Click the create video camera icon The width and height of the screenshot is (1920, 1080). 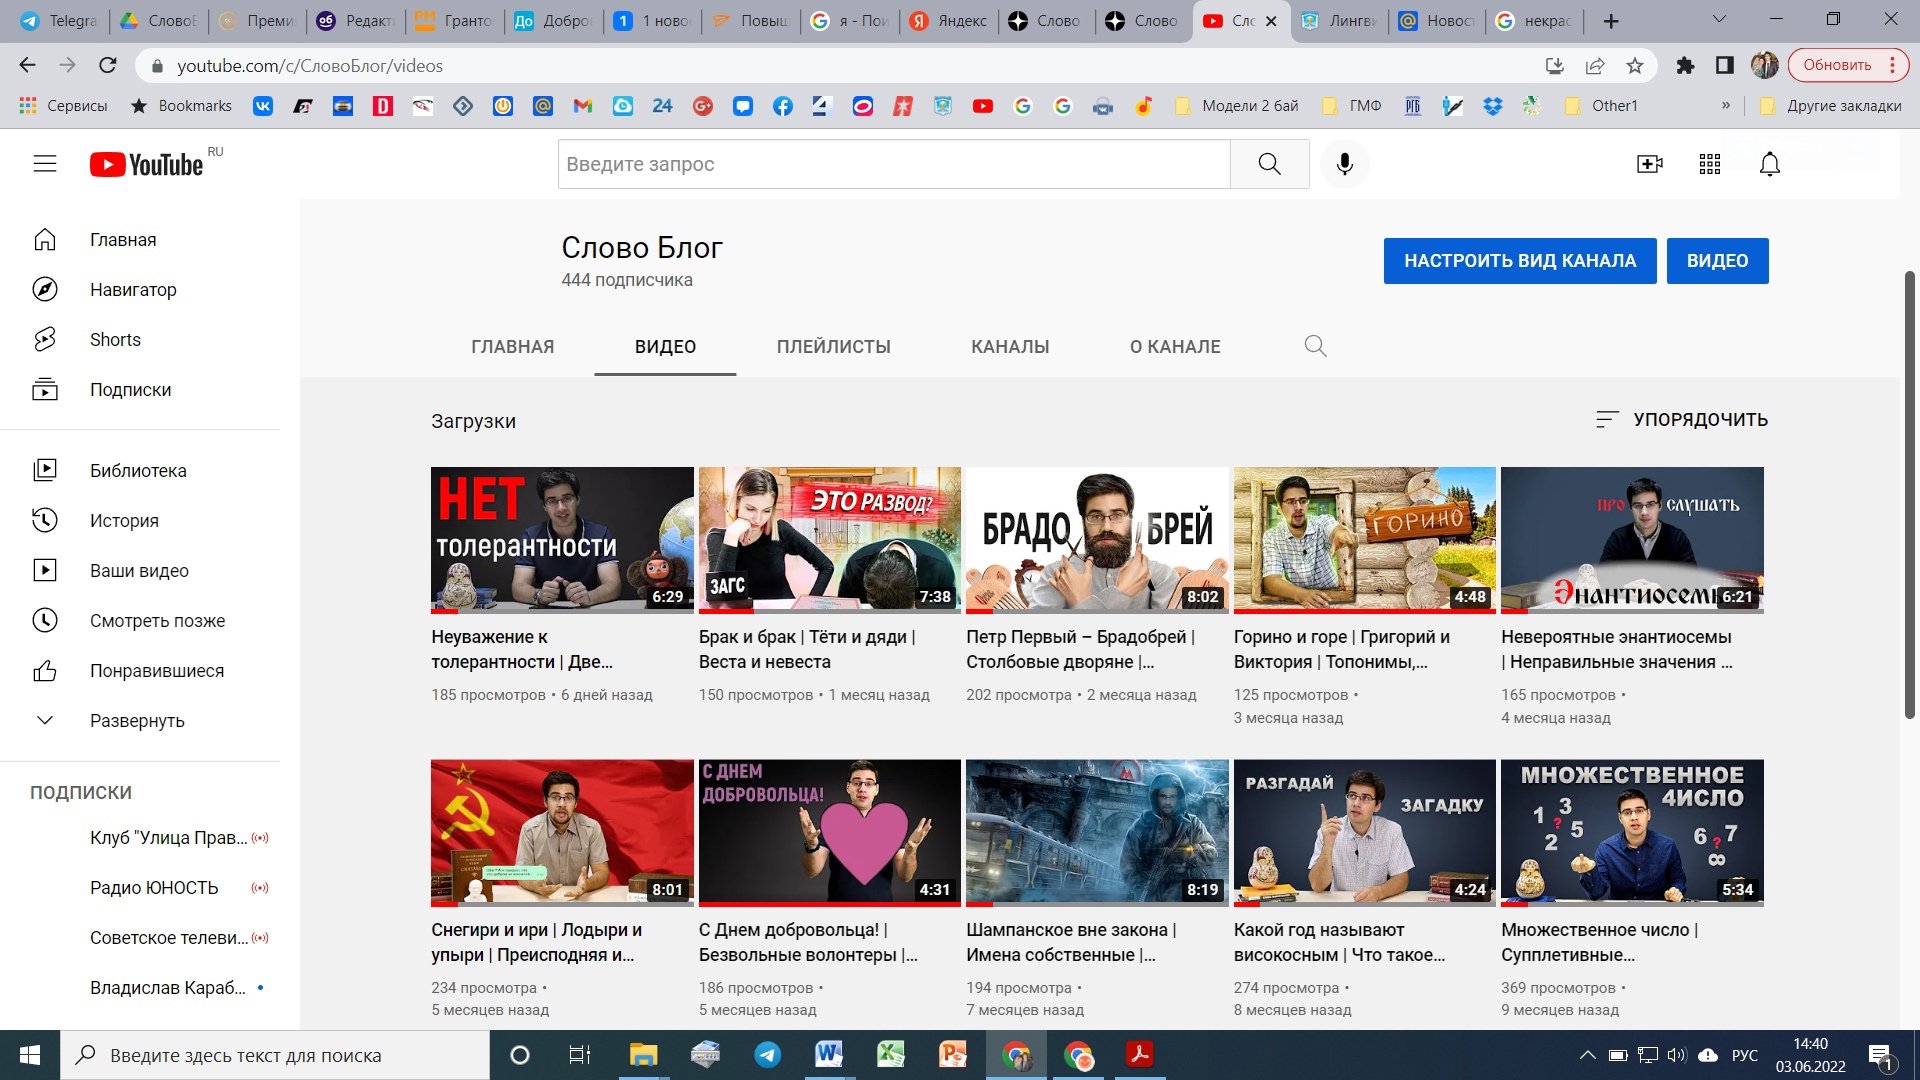(1649, 164)
